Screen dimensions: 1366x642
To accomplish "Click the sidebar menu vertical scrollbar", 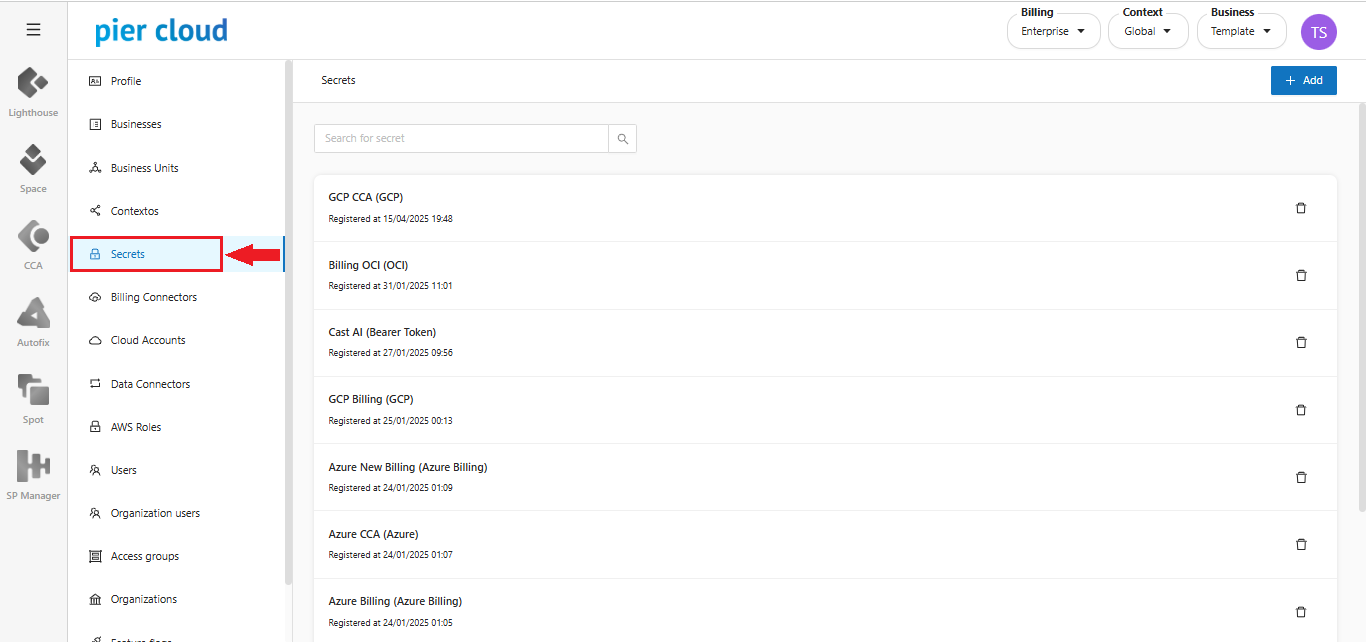I will click(x=289, y=320).
